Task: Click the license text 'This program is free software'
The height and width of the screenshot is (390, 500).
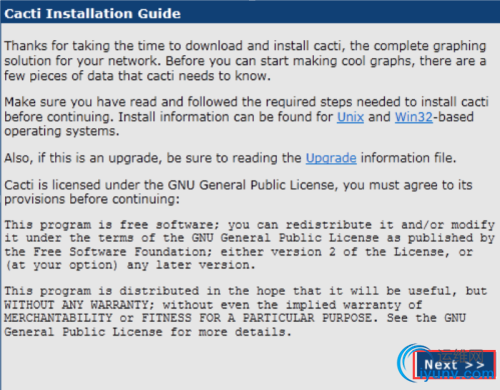Action: pyautogui.click(x=249, y=245)
